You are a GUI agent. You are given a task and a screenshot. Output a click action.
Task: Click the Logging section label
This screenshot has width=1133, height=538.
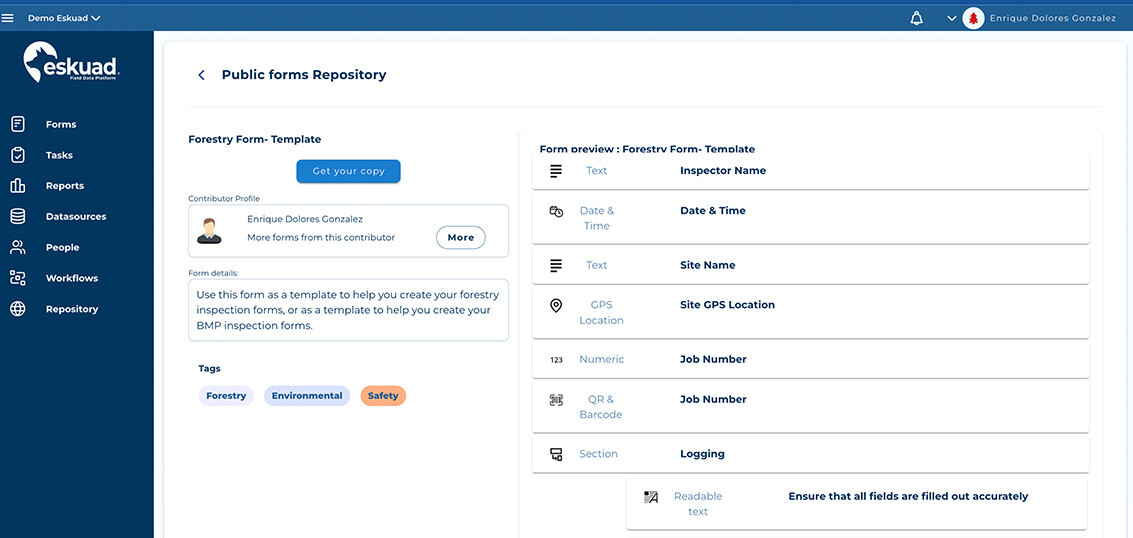click(x=702, y=454)
